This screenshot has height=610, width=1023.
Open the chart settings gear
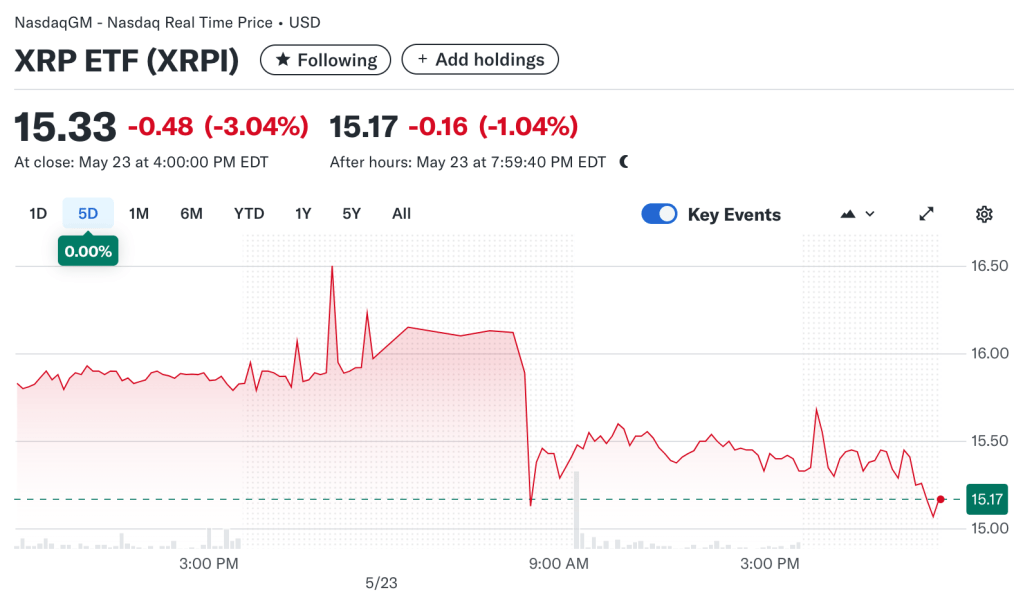(984, 213)
